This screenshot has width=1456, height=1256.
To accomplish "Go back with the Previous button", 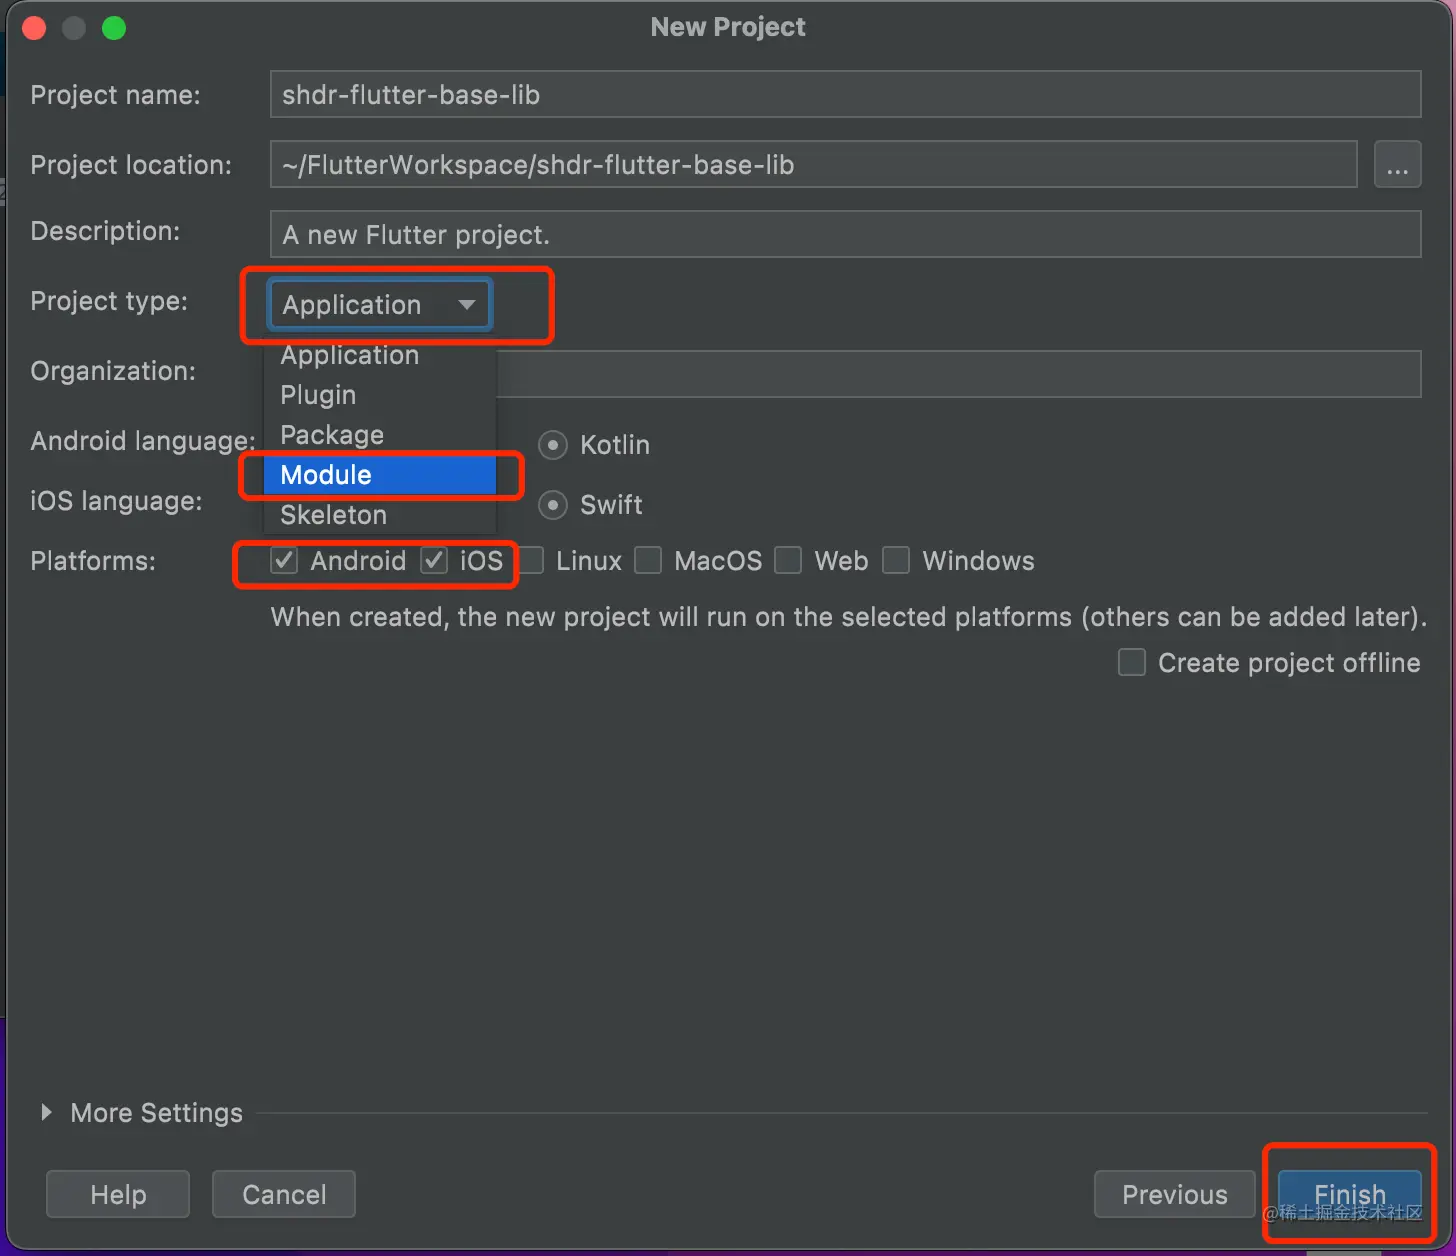I will 1175,1194.
